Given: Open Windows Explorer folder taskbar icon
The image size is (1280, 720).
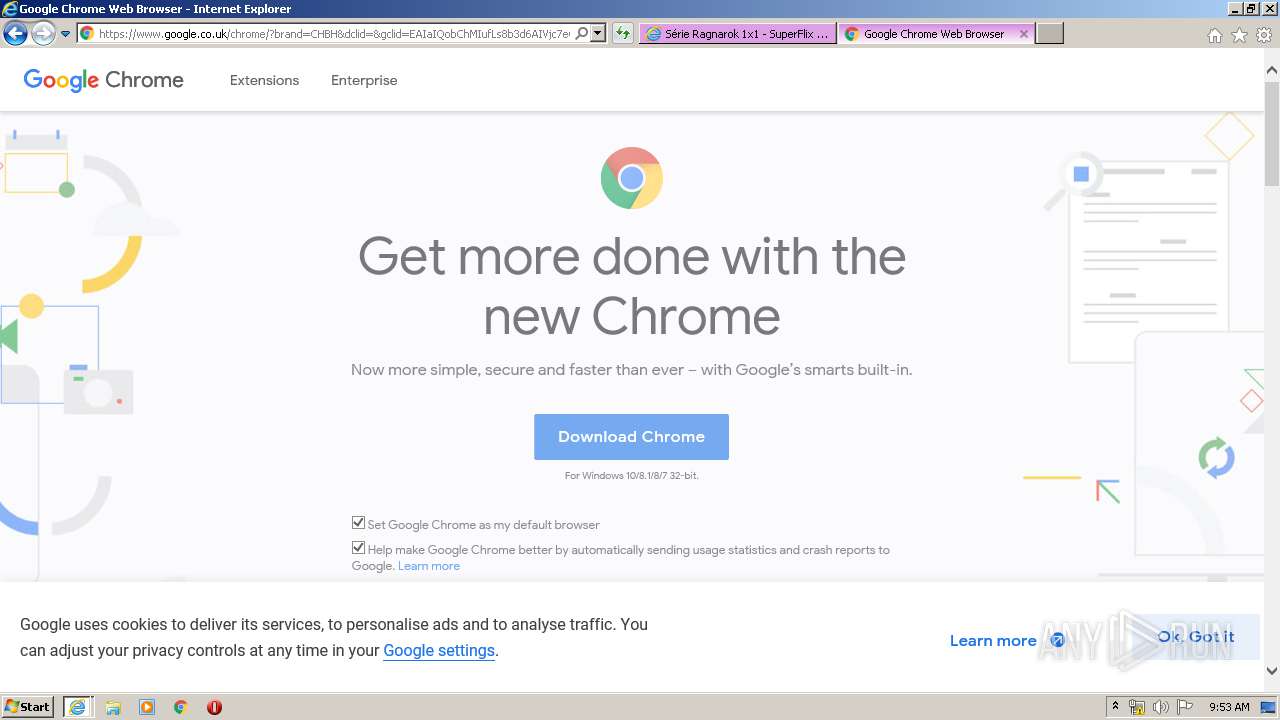Looking at the screenshot, I should coord(113,707).
